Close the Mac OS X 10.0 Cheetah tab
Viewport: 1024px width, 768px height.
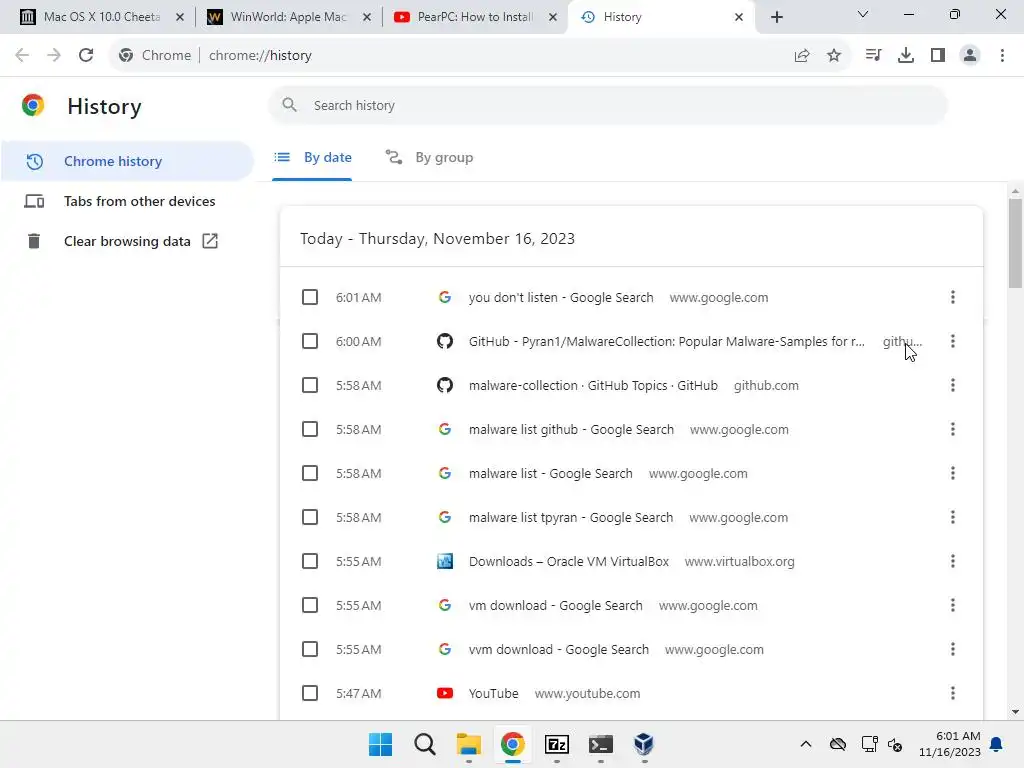(x=180, y=17)
